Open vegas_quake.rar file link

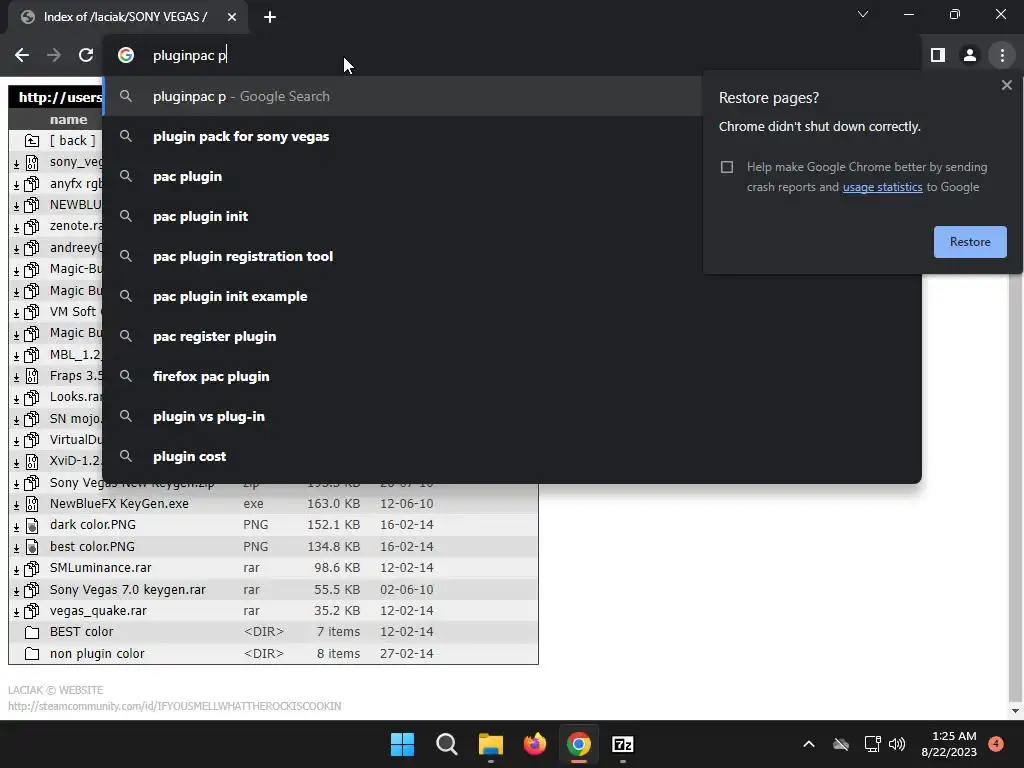98,611
